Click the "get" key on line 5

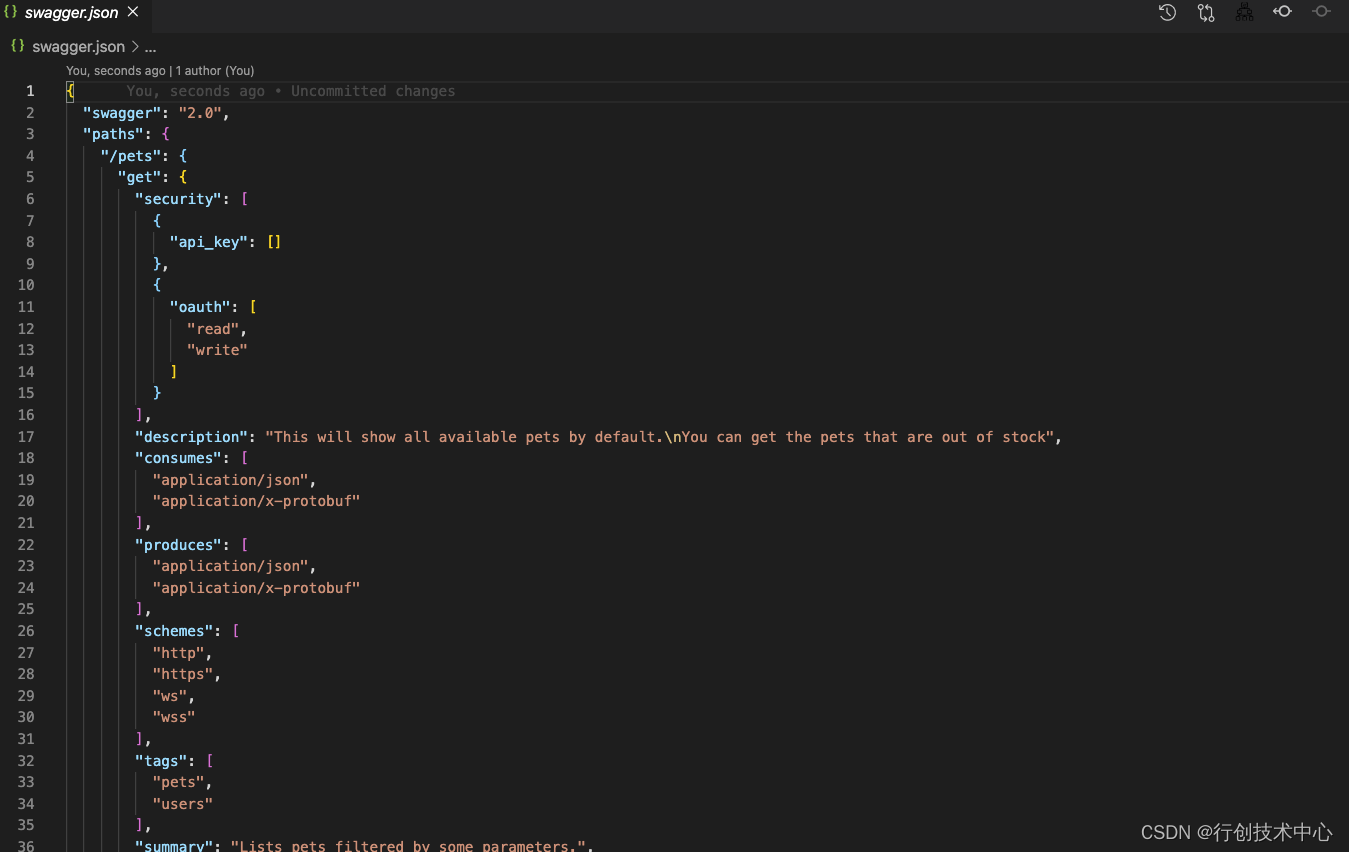tap(139, 177)
